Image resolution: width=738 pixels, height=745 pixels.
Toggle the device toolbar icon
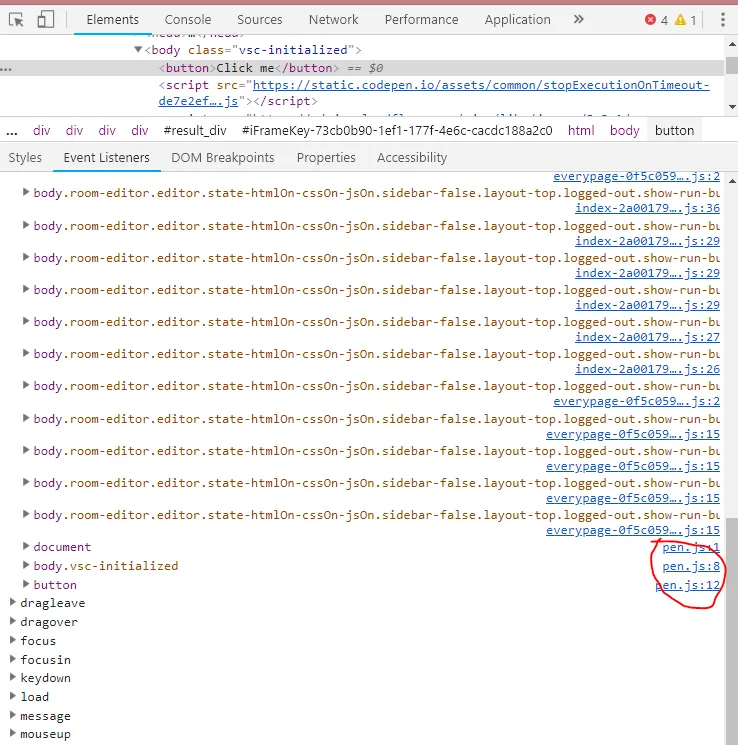[46, 20]
